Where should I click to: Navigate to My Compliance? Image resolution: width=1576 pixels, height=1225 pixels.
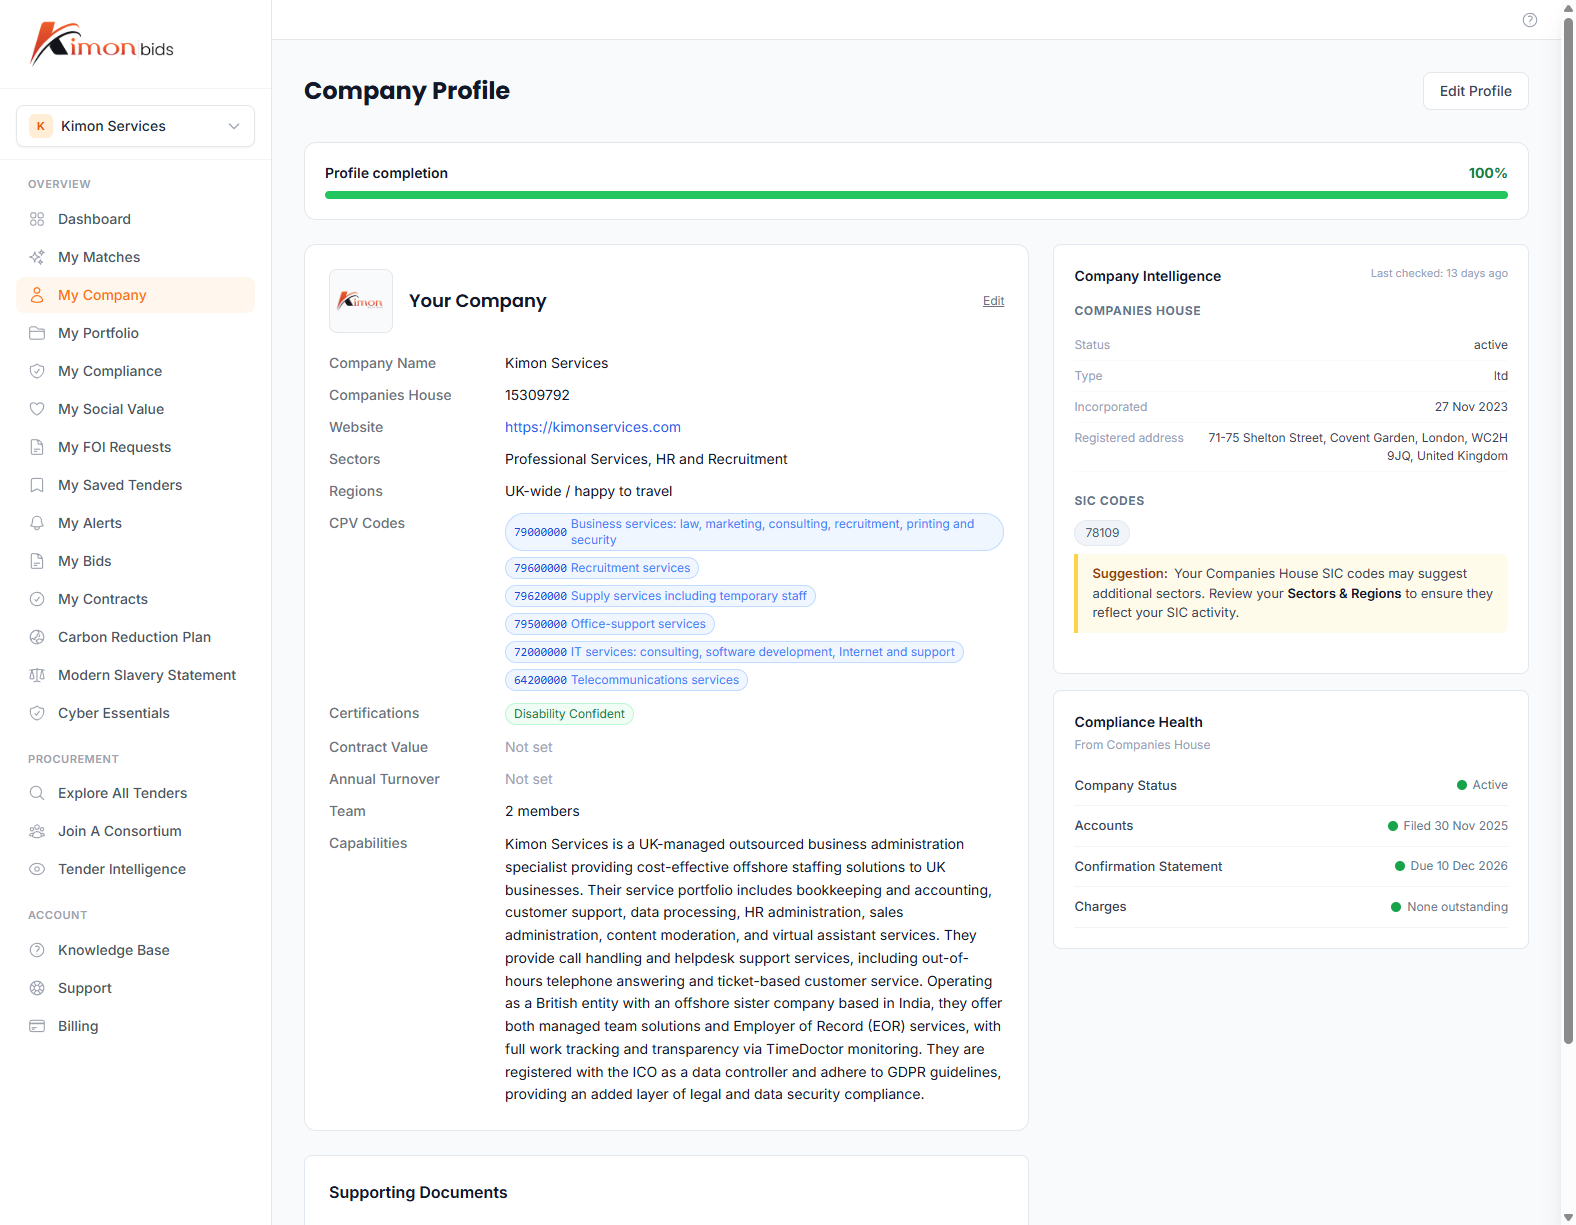[135, 371]
